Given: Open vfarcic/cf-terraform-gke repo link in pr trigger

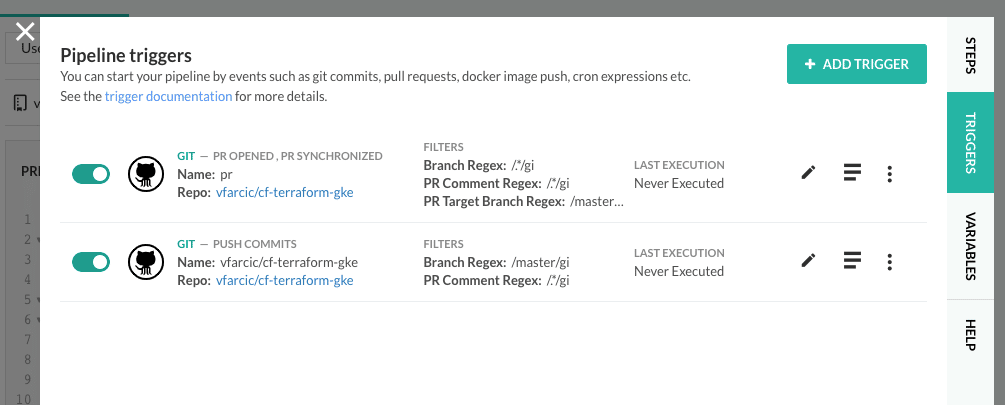Looking at the screenshot, I should [285, 192].
